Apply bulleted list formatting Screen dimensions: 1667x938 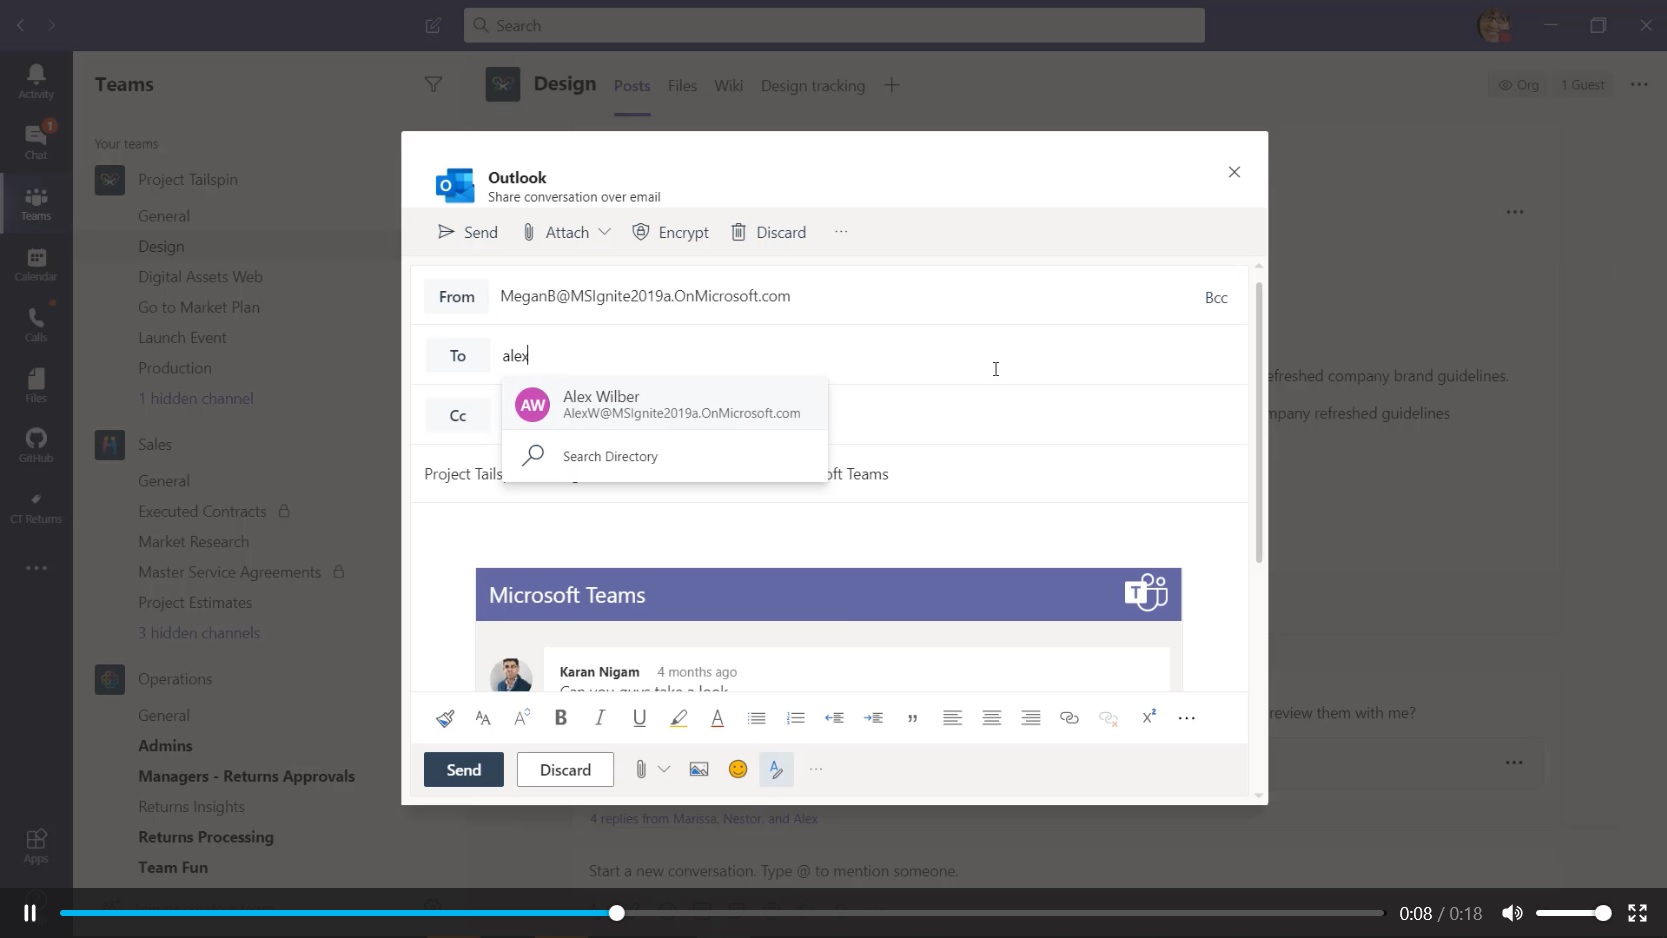[x=757, y=718]
